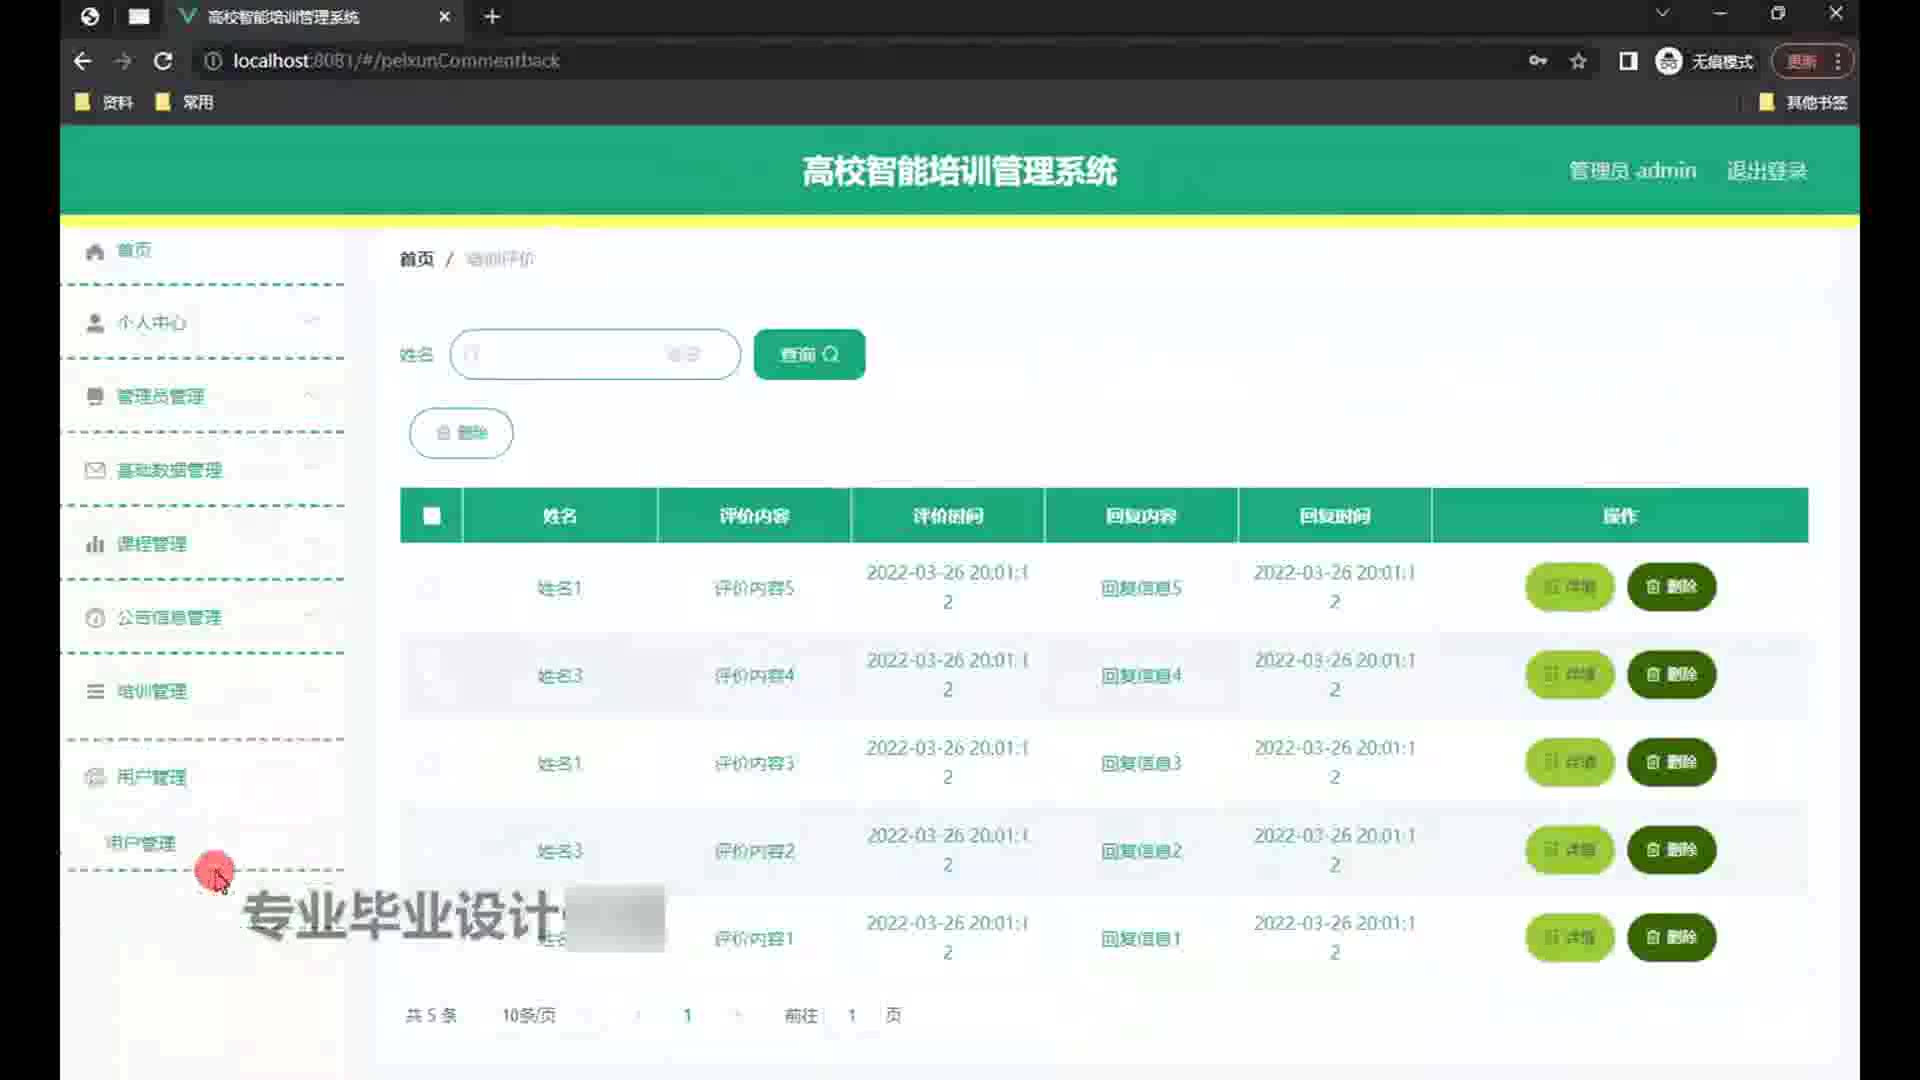Check the first row checkbox for 评价内容5
This screenshot has height=1080, width=1920.
coord(430,587)
